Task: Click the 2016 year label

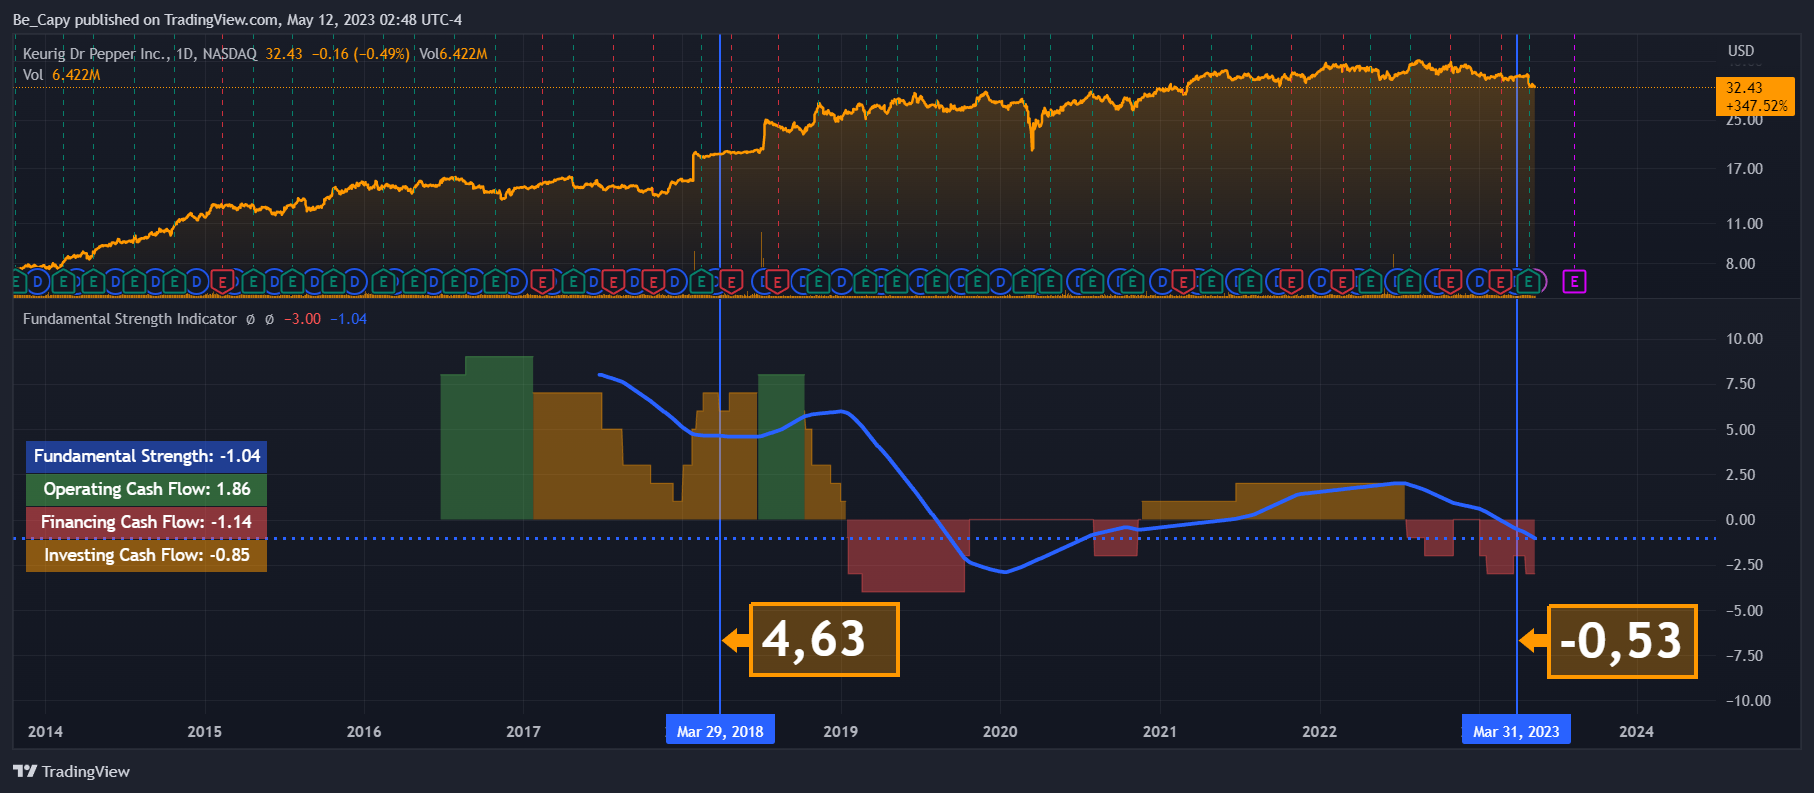Action: (364, 732)
